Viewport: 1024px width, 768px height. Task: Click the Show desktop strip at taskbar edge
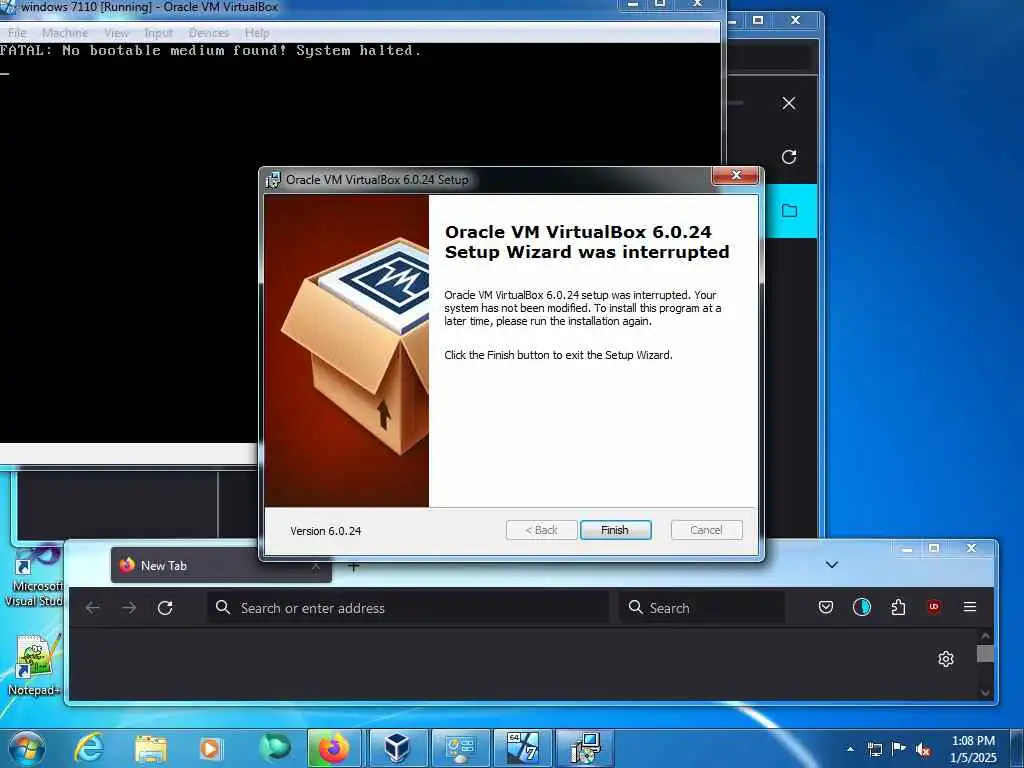point(1017,748)
